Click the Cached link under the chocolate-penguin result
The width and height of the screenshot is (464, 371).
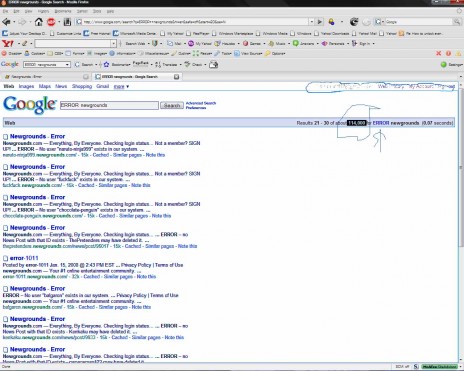click(107, 216)
